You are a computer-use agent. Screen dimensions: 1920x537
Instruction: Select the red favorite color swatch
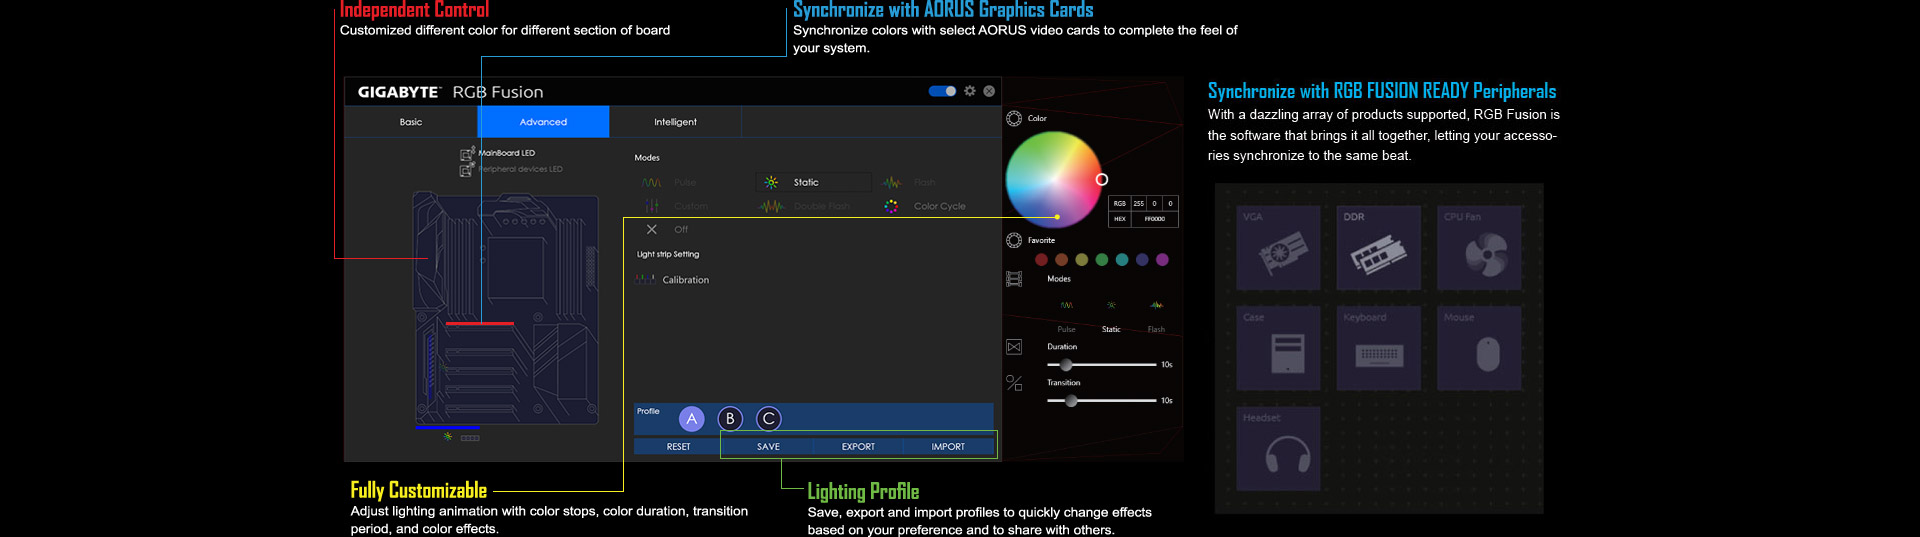(x=1041, y=260)
